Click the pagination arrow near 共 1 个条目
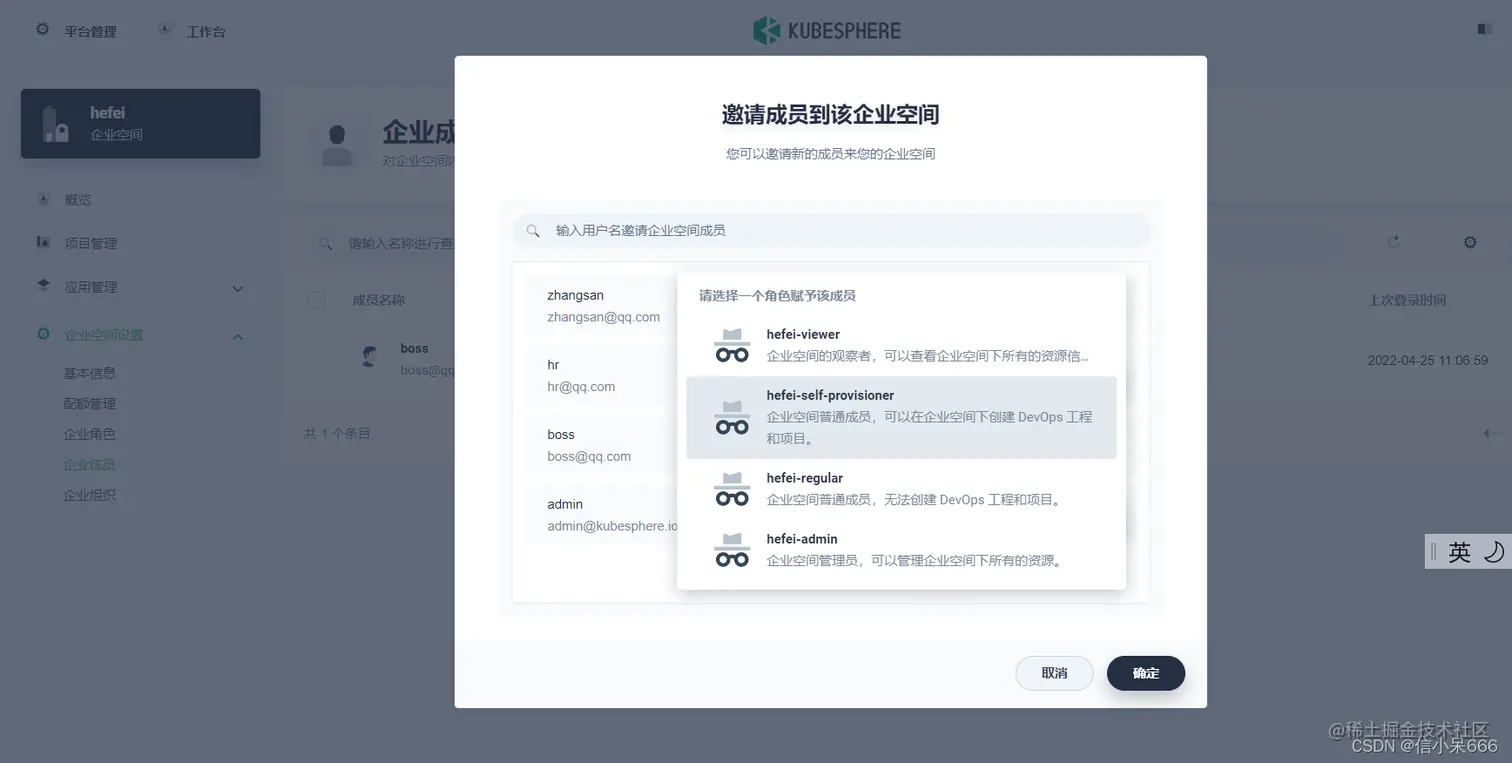The height and width of the screenshot is (763, 1512). point(1489,433)
